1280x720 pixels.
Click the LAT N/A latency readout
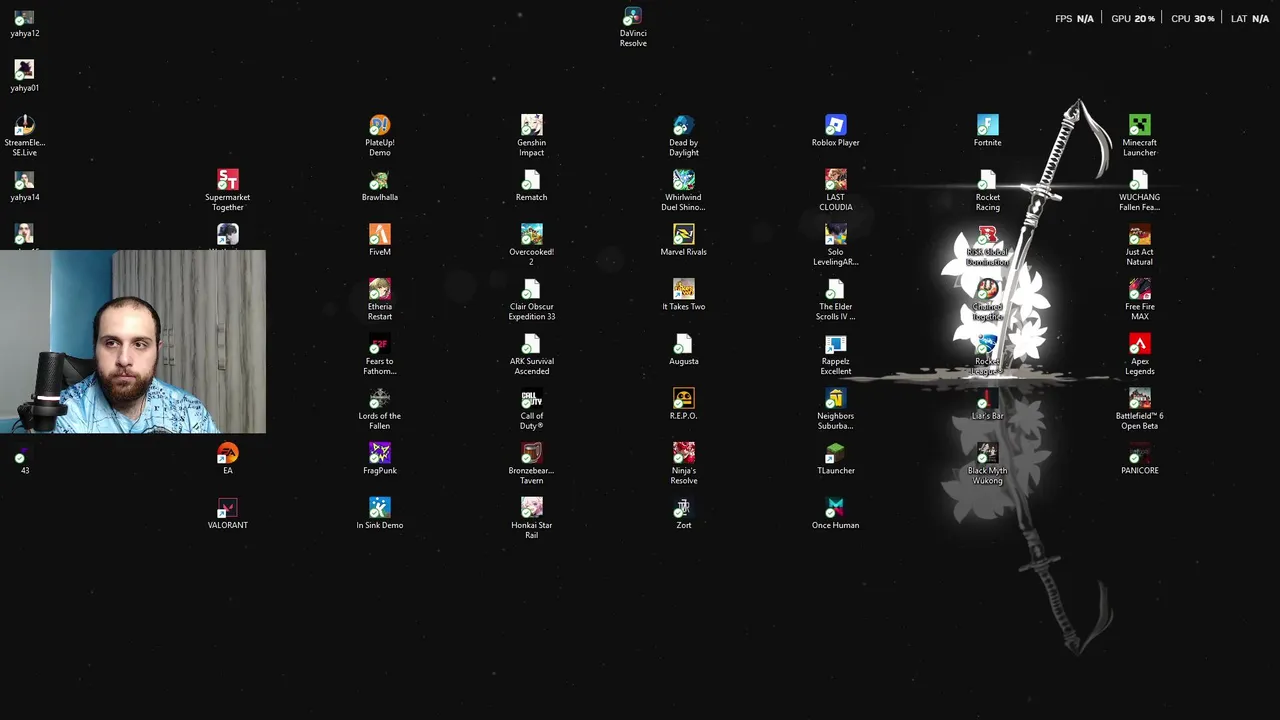pos(1250,19)
